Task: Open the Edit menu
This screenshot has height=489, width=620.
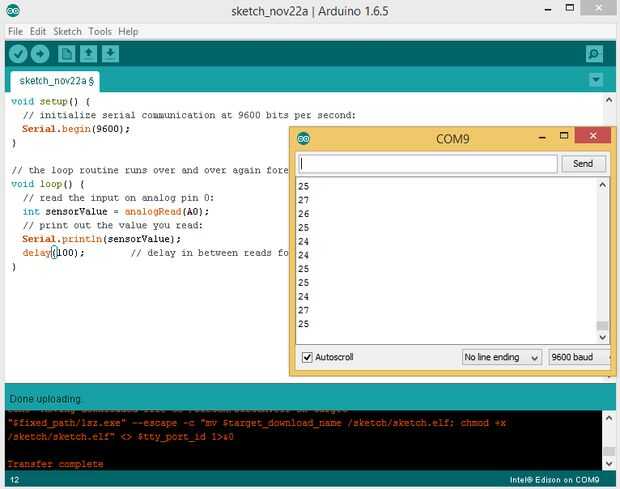Action: coord(38,32)
